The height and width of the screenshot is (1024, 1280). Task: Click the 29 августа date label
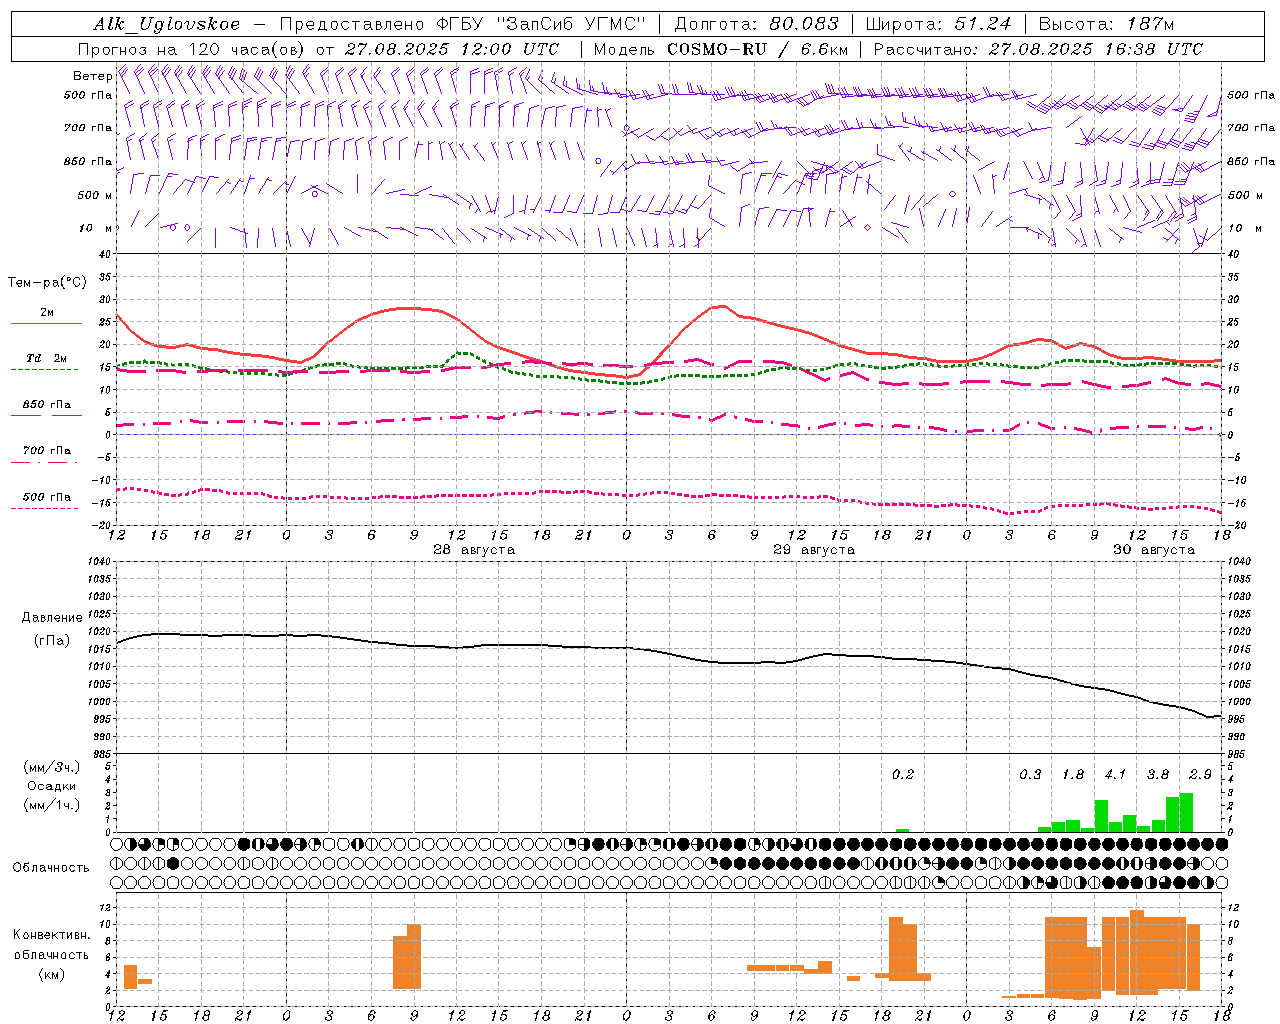coord(814,550)
